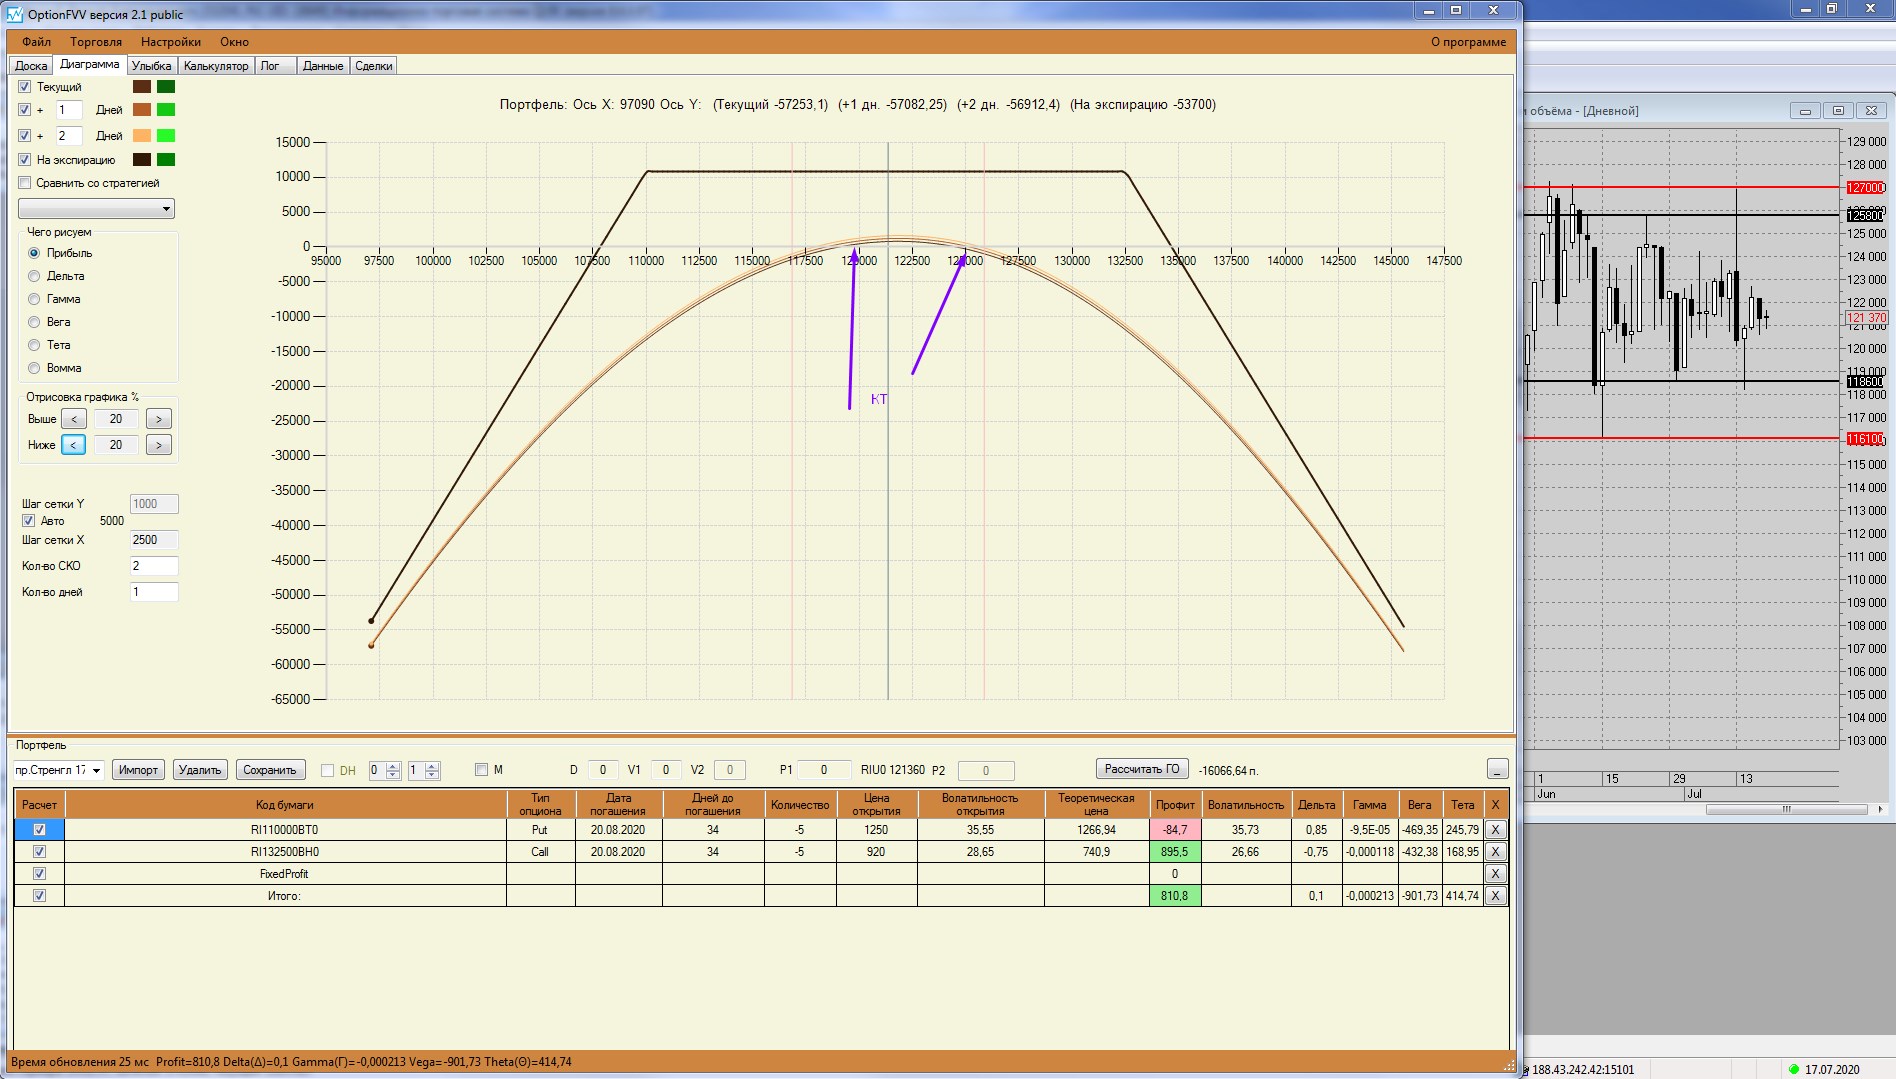Toggle the +1 Дней curve checkbox
1896x1079 pixels.
(25, 110)
